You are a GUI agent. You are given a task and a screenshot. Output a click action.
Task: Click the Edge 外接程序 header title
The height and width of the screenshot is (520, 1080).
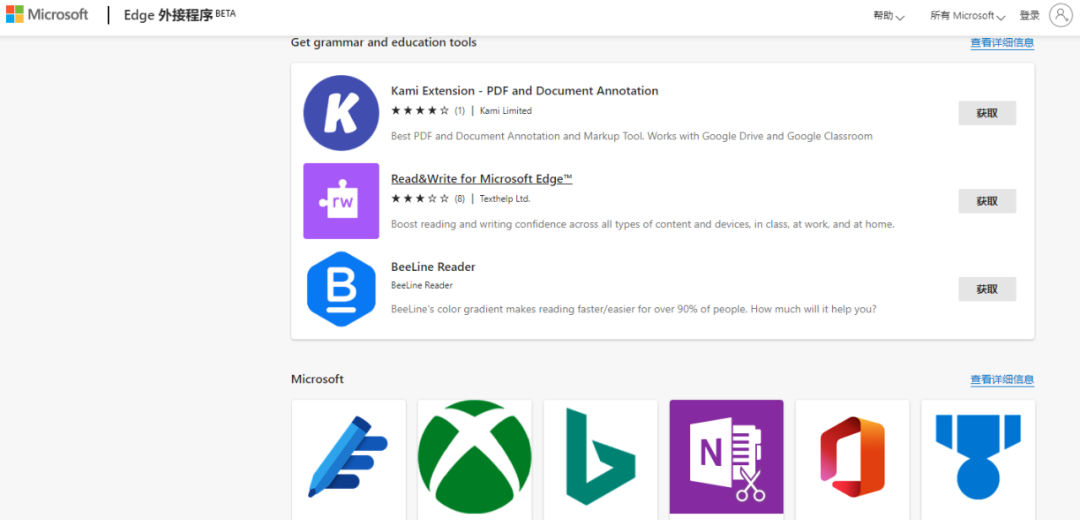pos(169,15)
